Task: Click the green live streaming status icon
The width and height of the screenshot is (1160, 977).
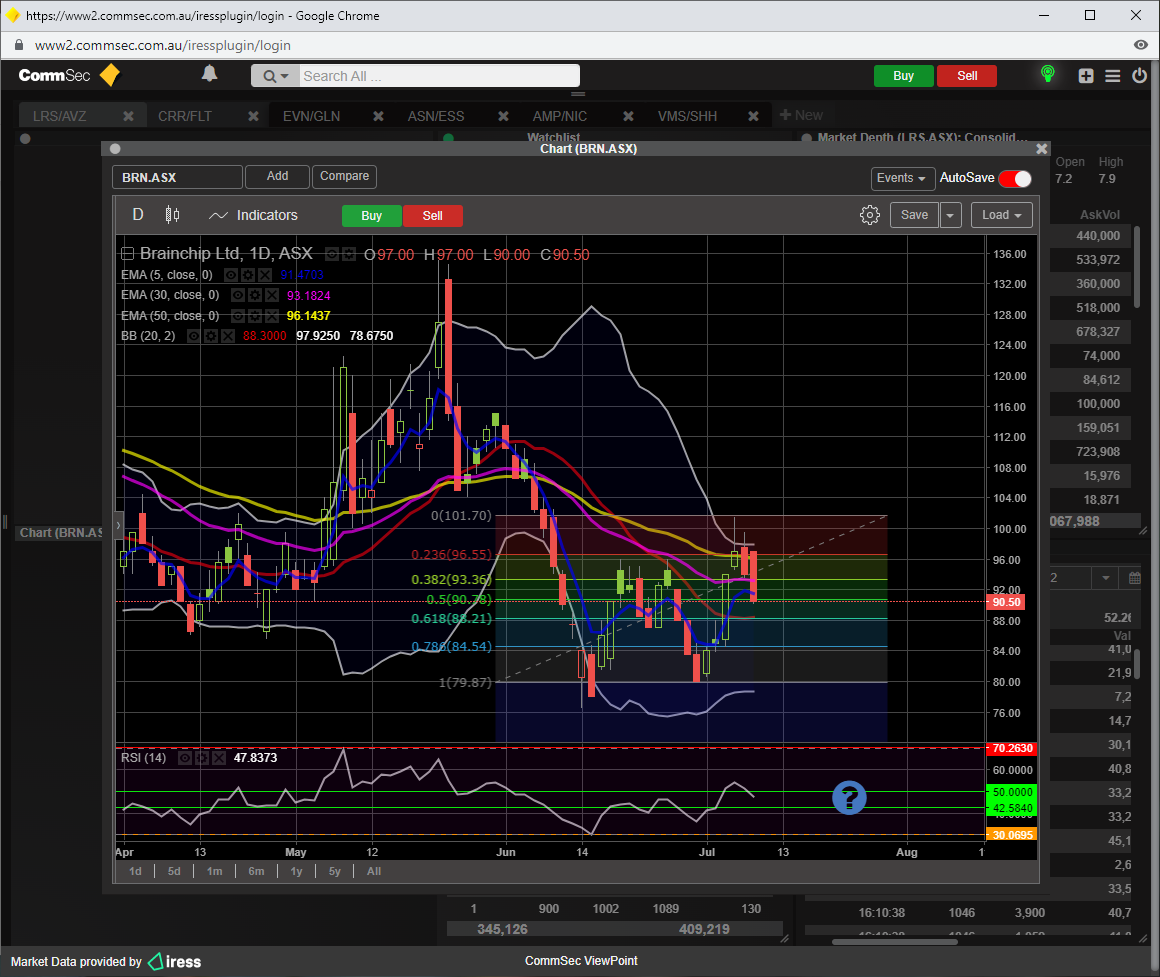Action: (x=1047, y=75)
